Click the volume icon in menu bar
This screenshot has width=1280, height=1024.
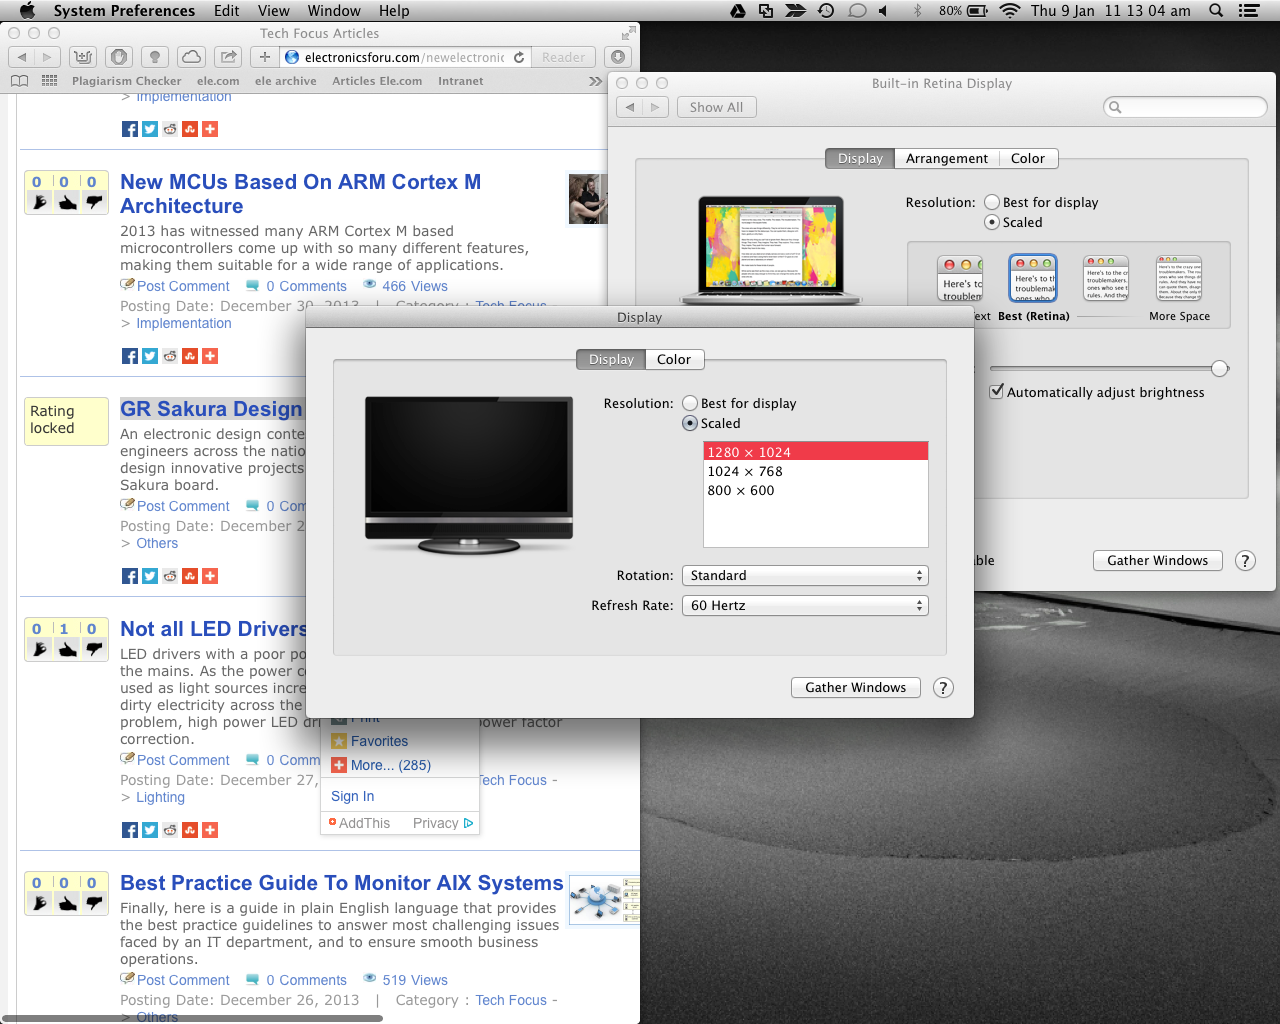point(883,11)
